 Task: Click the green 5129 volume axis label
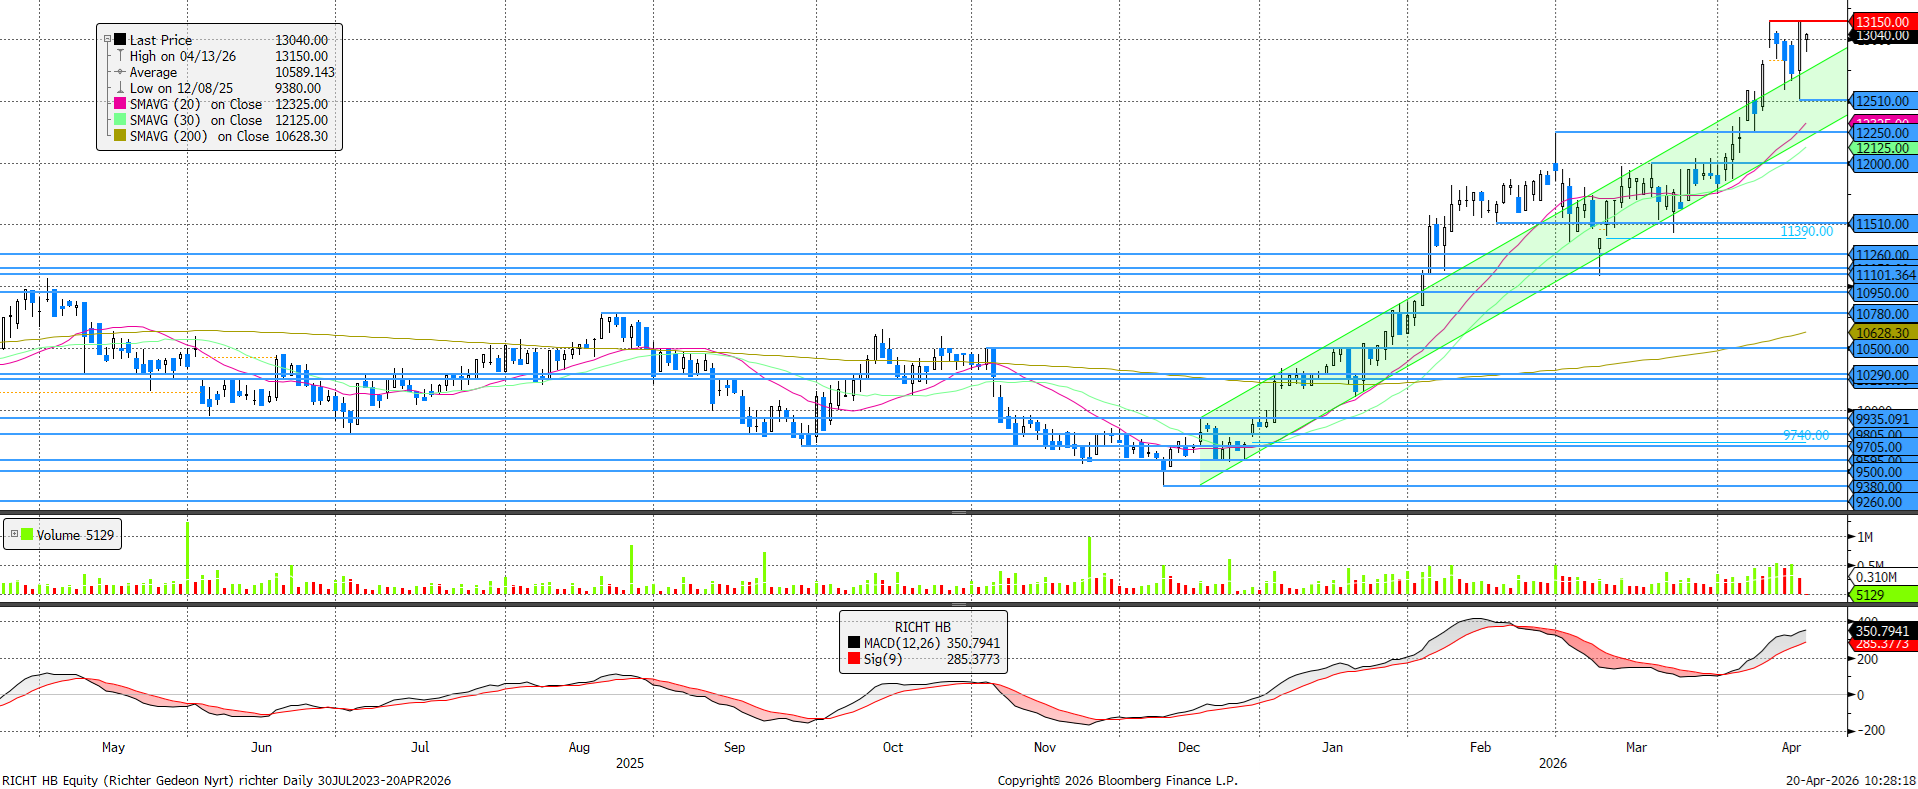1870,595
